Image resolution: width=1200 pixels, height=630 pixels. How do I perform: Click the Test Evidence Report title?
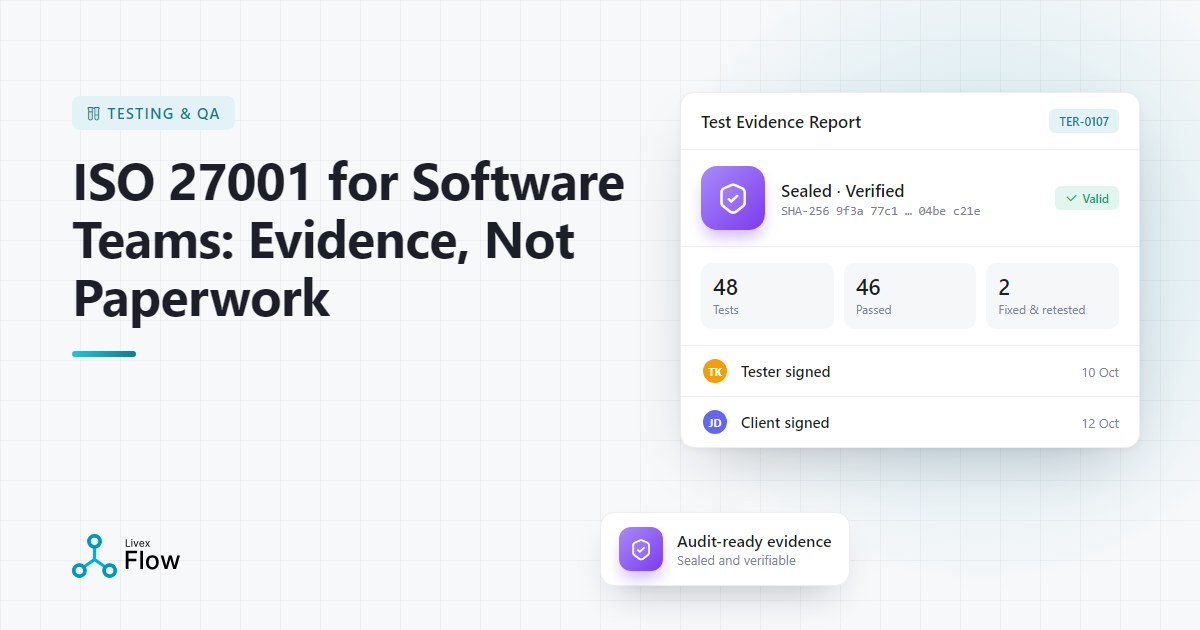coord(781,122)
